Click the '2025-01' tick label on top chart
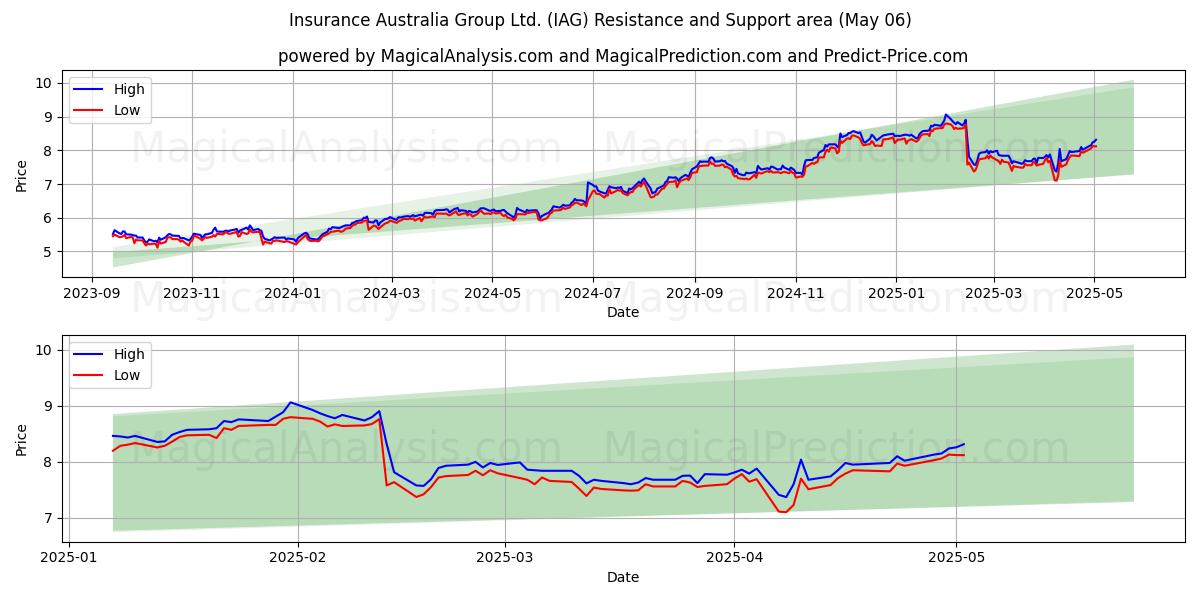Viewport: 1200px width, 600px height. point(896,294)
